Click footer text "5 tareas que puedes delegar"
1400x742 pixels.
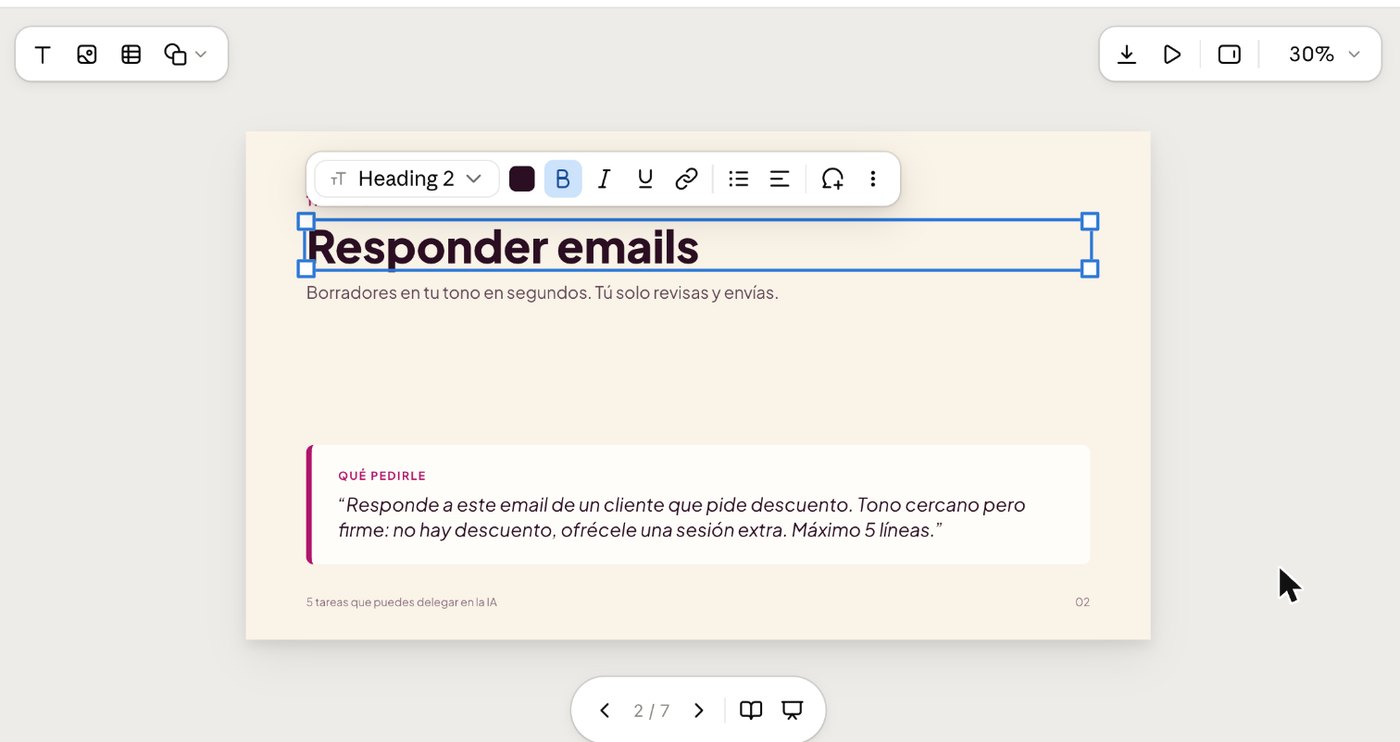click(x=402, y=602)
